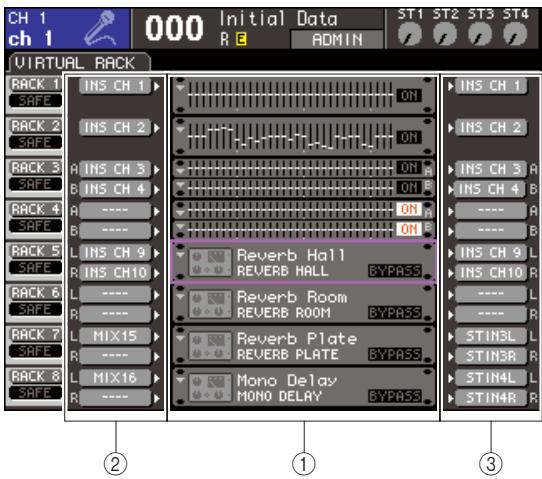Toggle SAFE for Rack 1
The image size is (542, 479).
[x=35, y=101]
